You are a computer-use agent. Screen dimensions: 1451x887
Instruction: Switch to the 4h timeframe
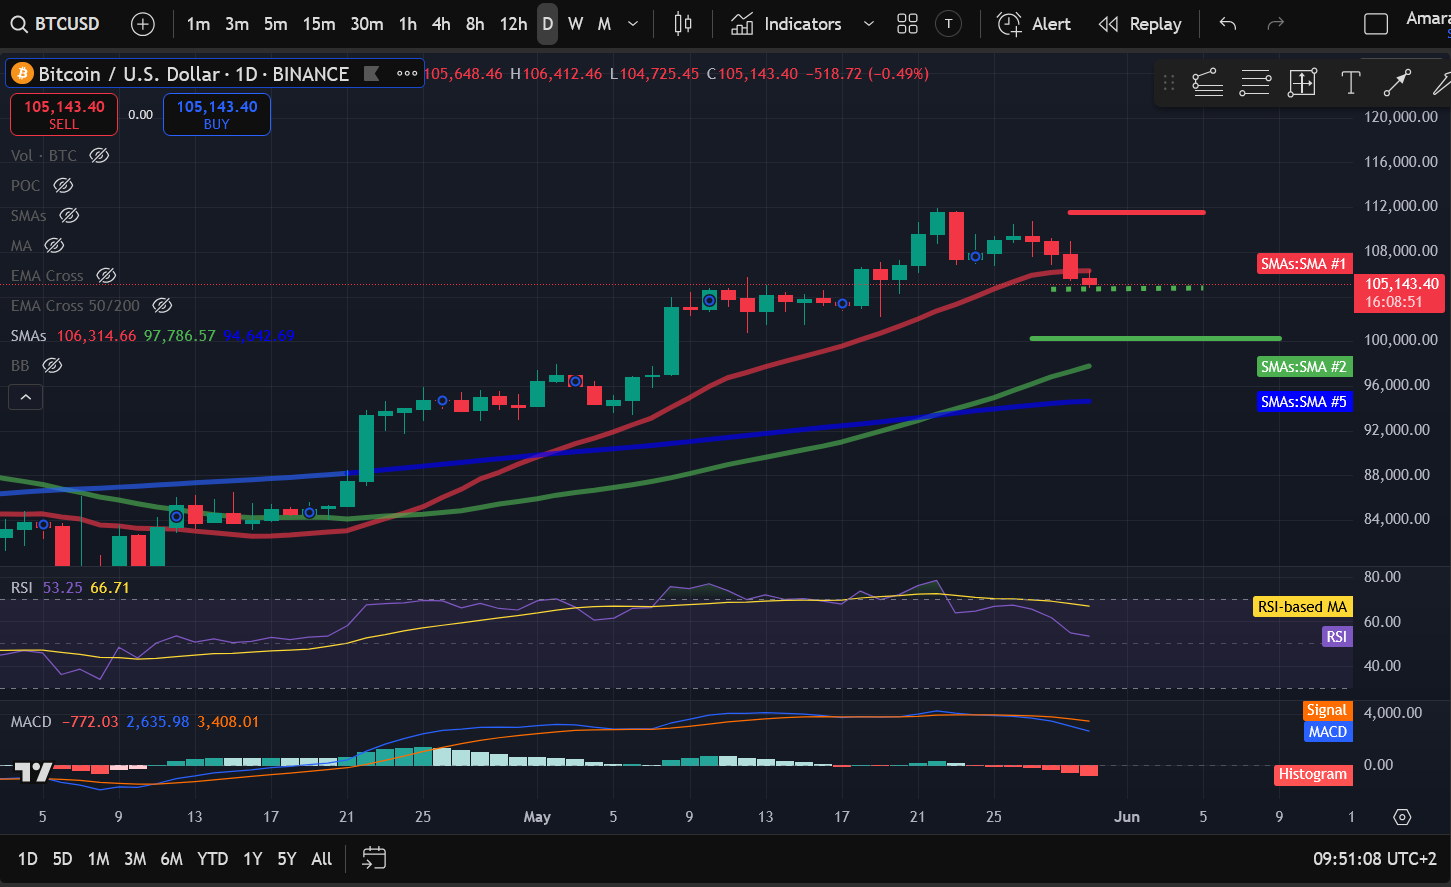[441, 24]
